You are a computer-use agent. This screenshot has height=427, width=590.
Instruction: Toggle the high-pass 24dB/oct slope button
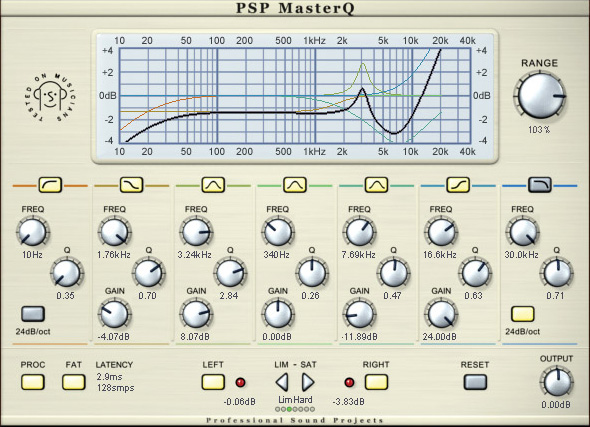(x=33, y=314)
